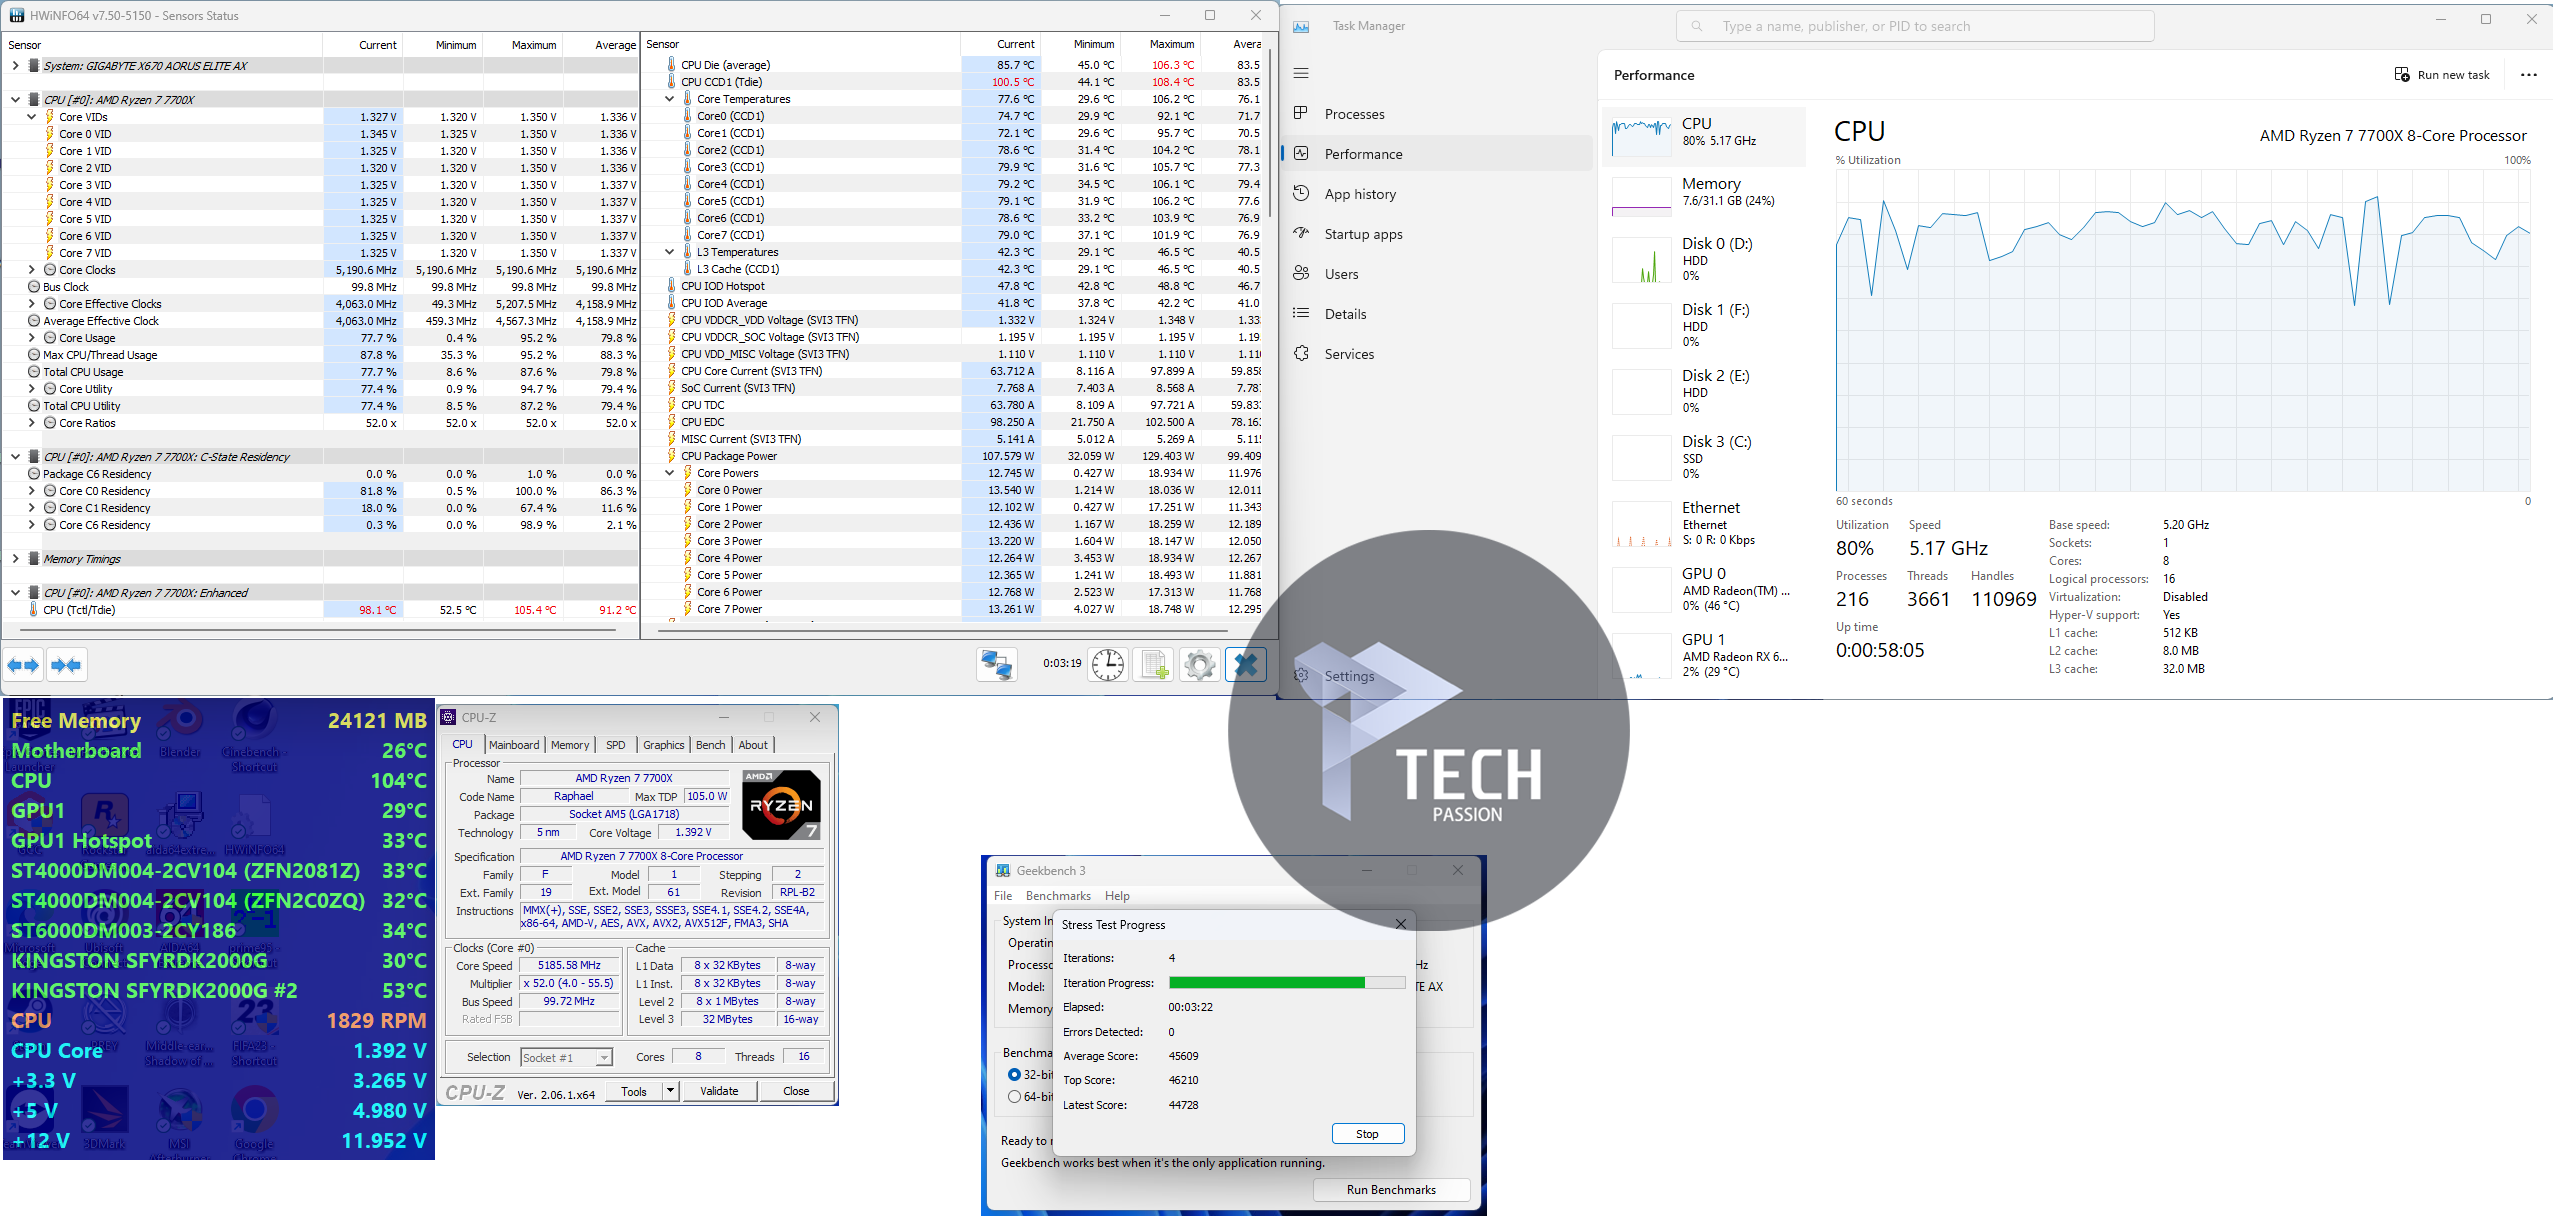Click Task Manager three-dots more options
Image resolution: width=2553 pixels, height=1216 pixels.
[2528, 75]
